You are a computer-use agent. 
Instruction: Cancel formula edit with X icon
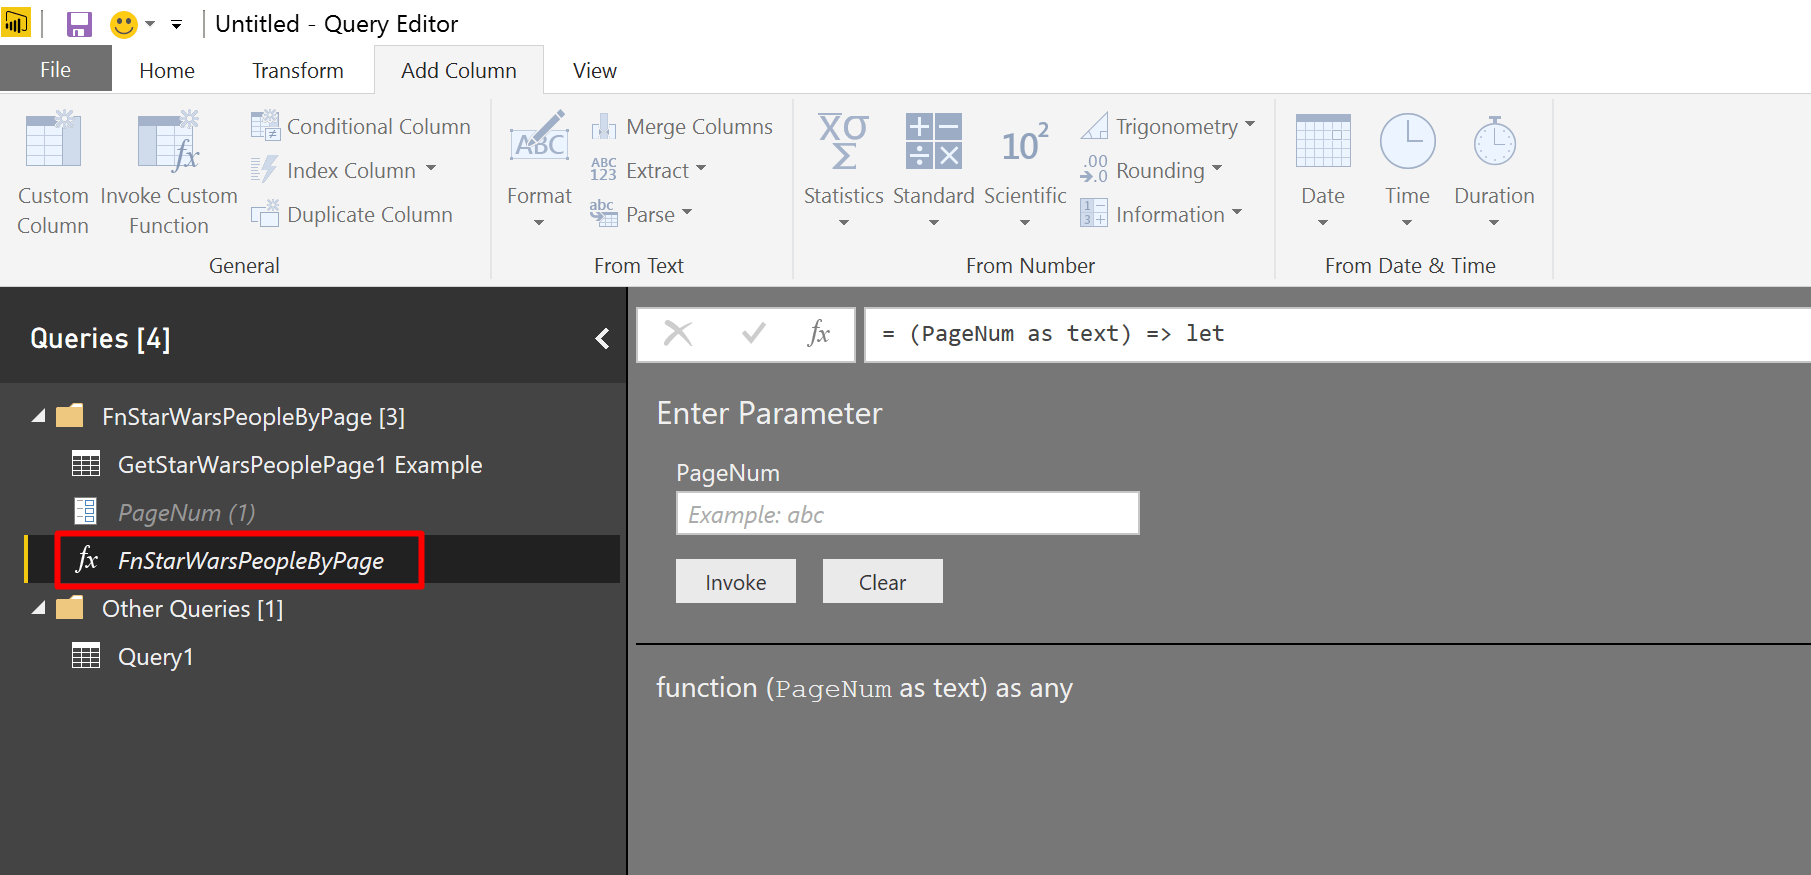(x=678, y=333)
